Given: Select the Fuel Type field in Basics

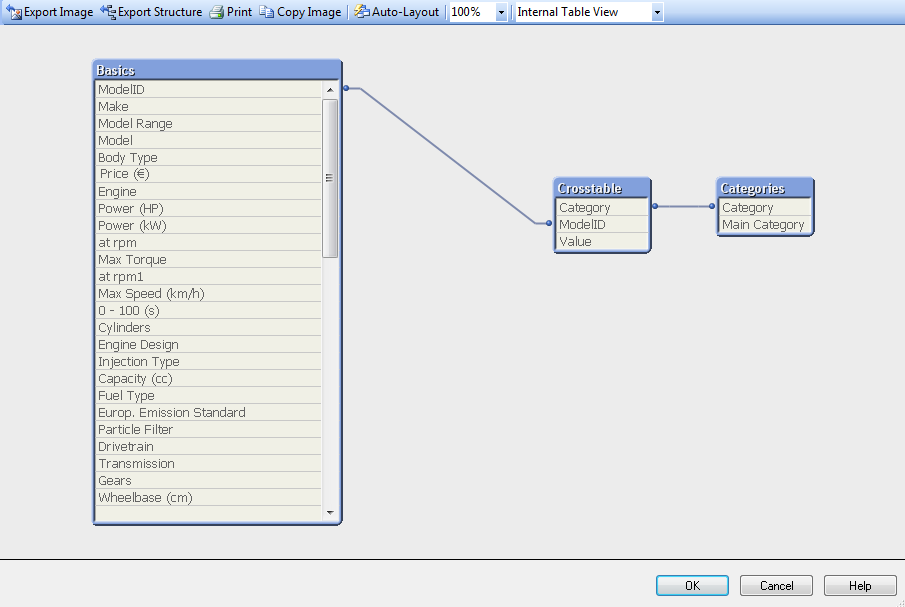Looking at the screenshot, I should 150,395.
